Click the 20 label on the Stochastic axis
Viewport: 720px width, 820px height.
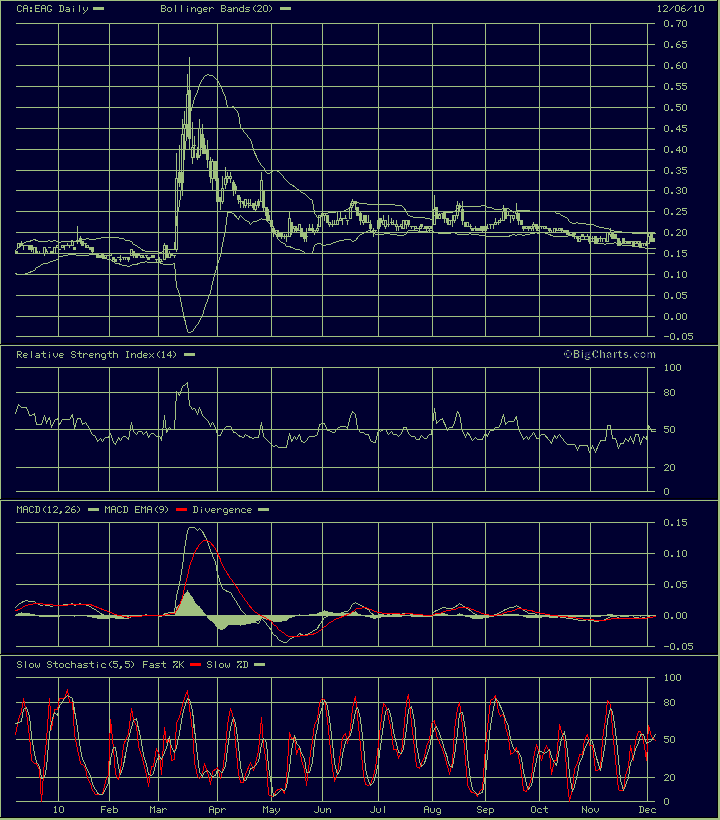669,778
